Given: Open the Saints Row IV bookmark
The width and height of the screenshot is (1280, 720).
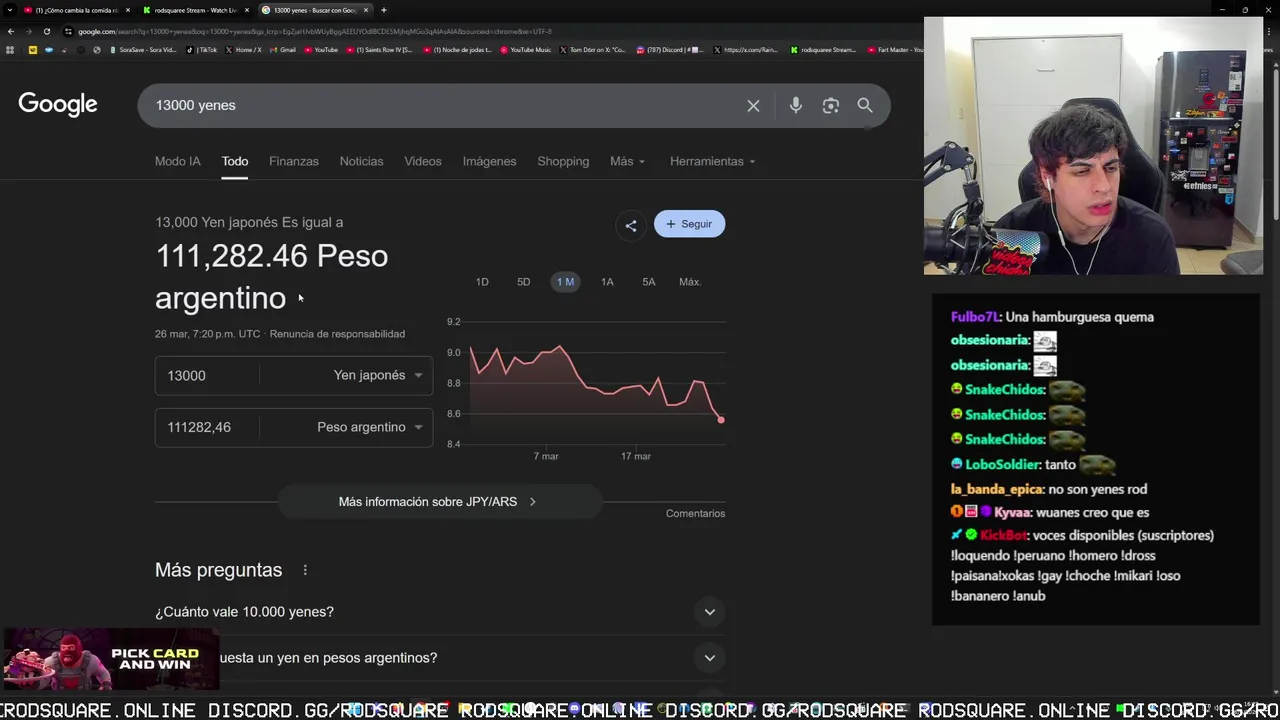Looking at the screenshot, I should tap(380, 50).
